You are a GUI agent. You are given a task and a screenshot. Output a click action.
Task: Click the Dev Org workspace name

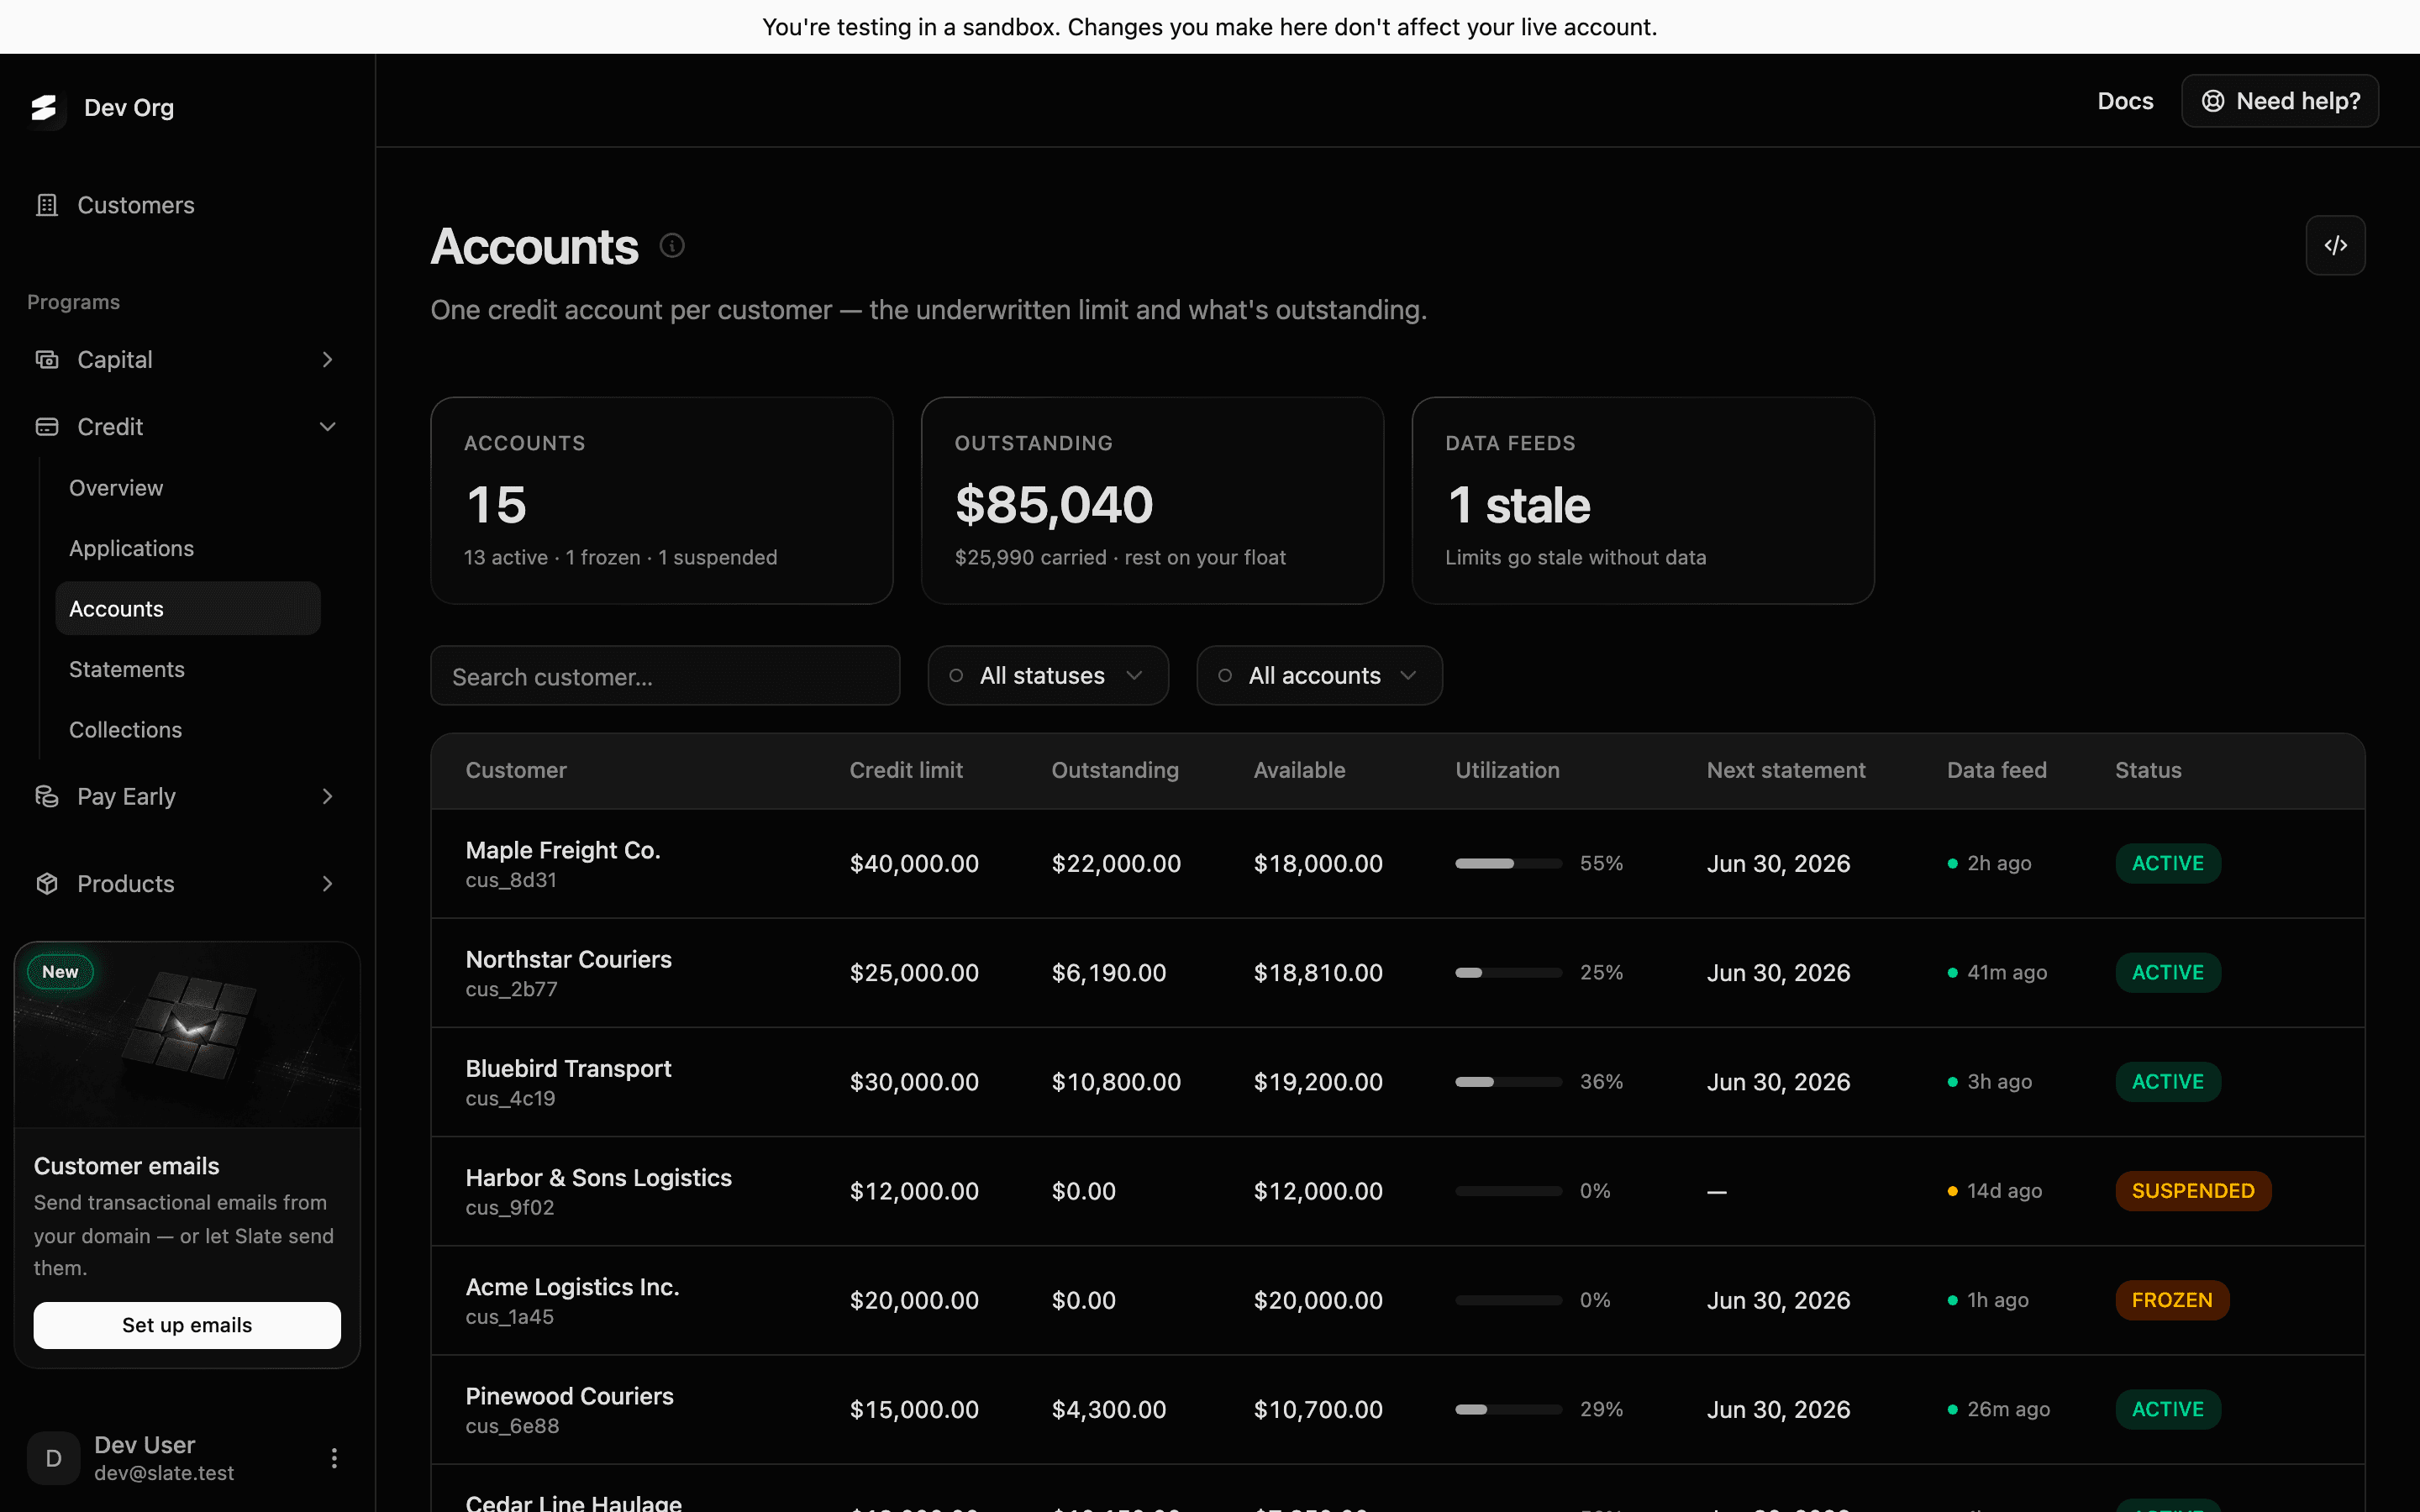129,108
